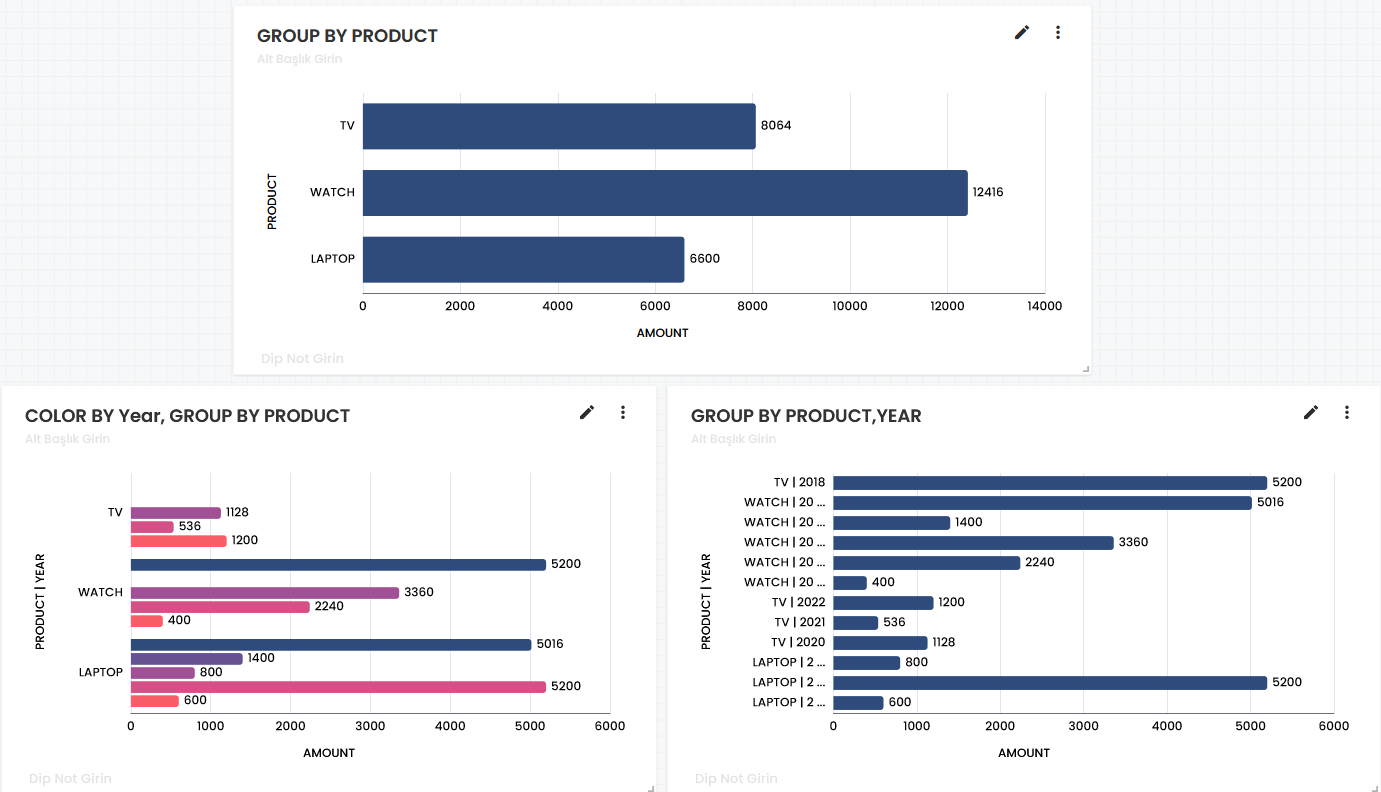The width and height of the screenshot is (1381, 792).
Task: Click the dark blue 5016 bar in COLOR BY Year chart
Action: pyautogui.click(x=331, y=645)
